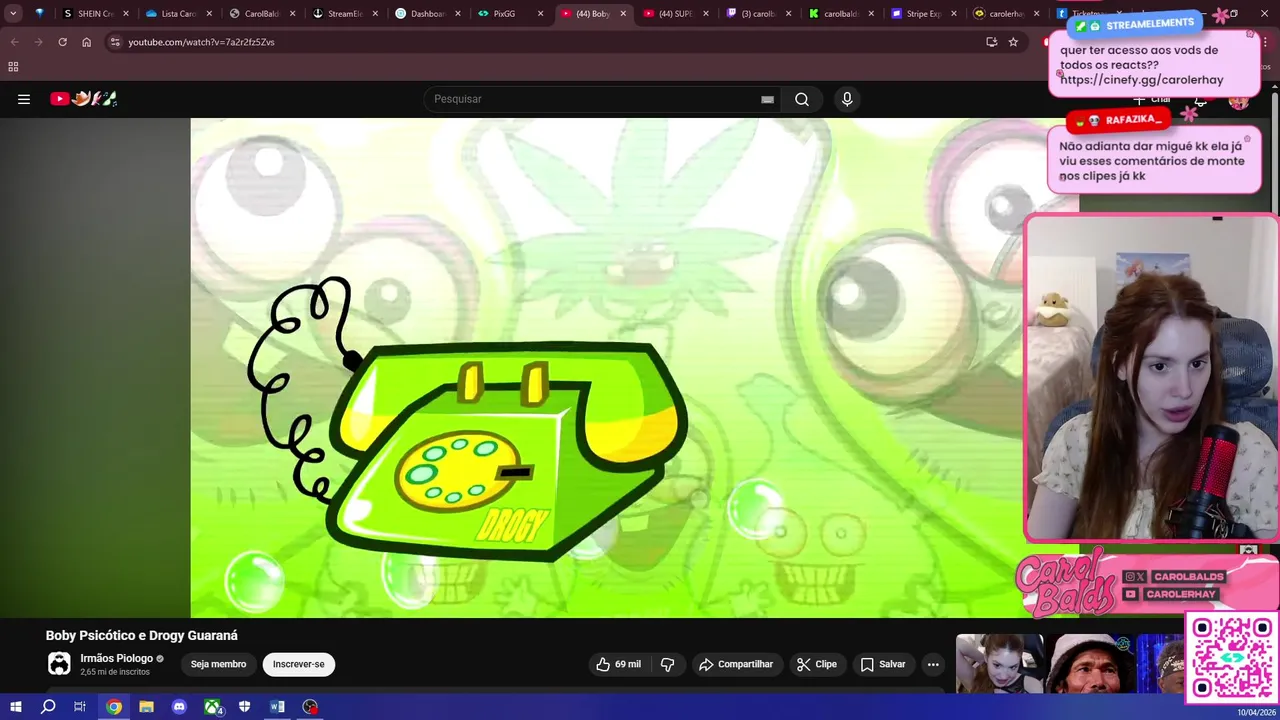Image resolution: width=1280 pixels, height=720 pixels.
Task: Open the OBS recording app on taskbar
Action: point(310,707)
